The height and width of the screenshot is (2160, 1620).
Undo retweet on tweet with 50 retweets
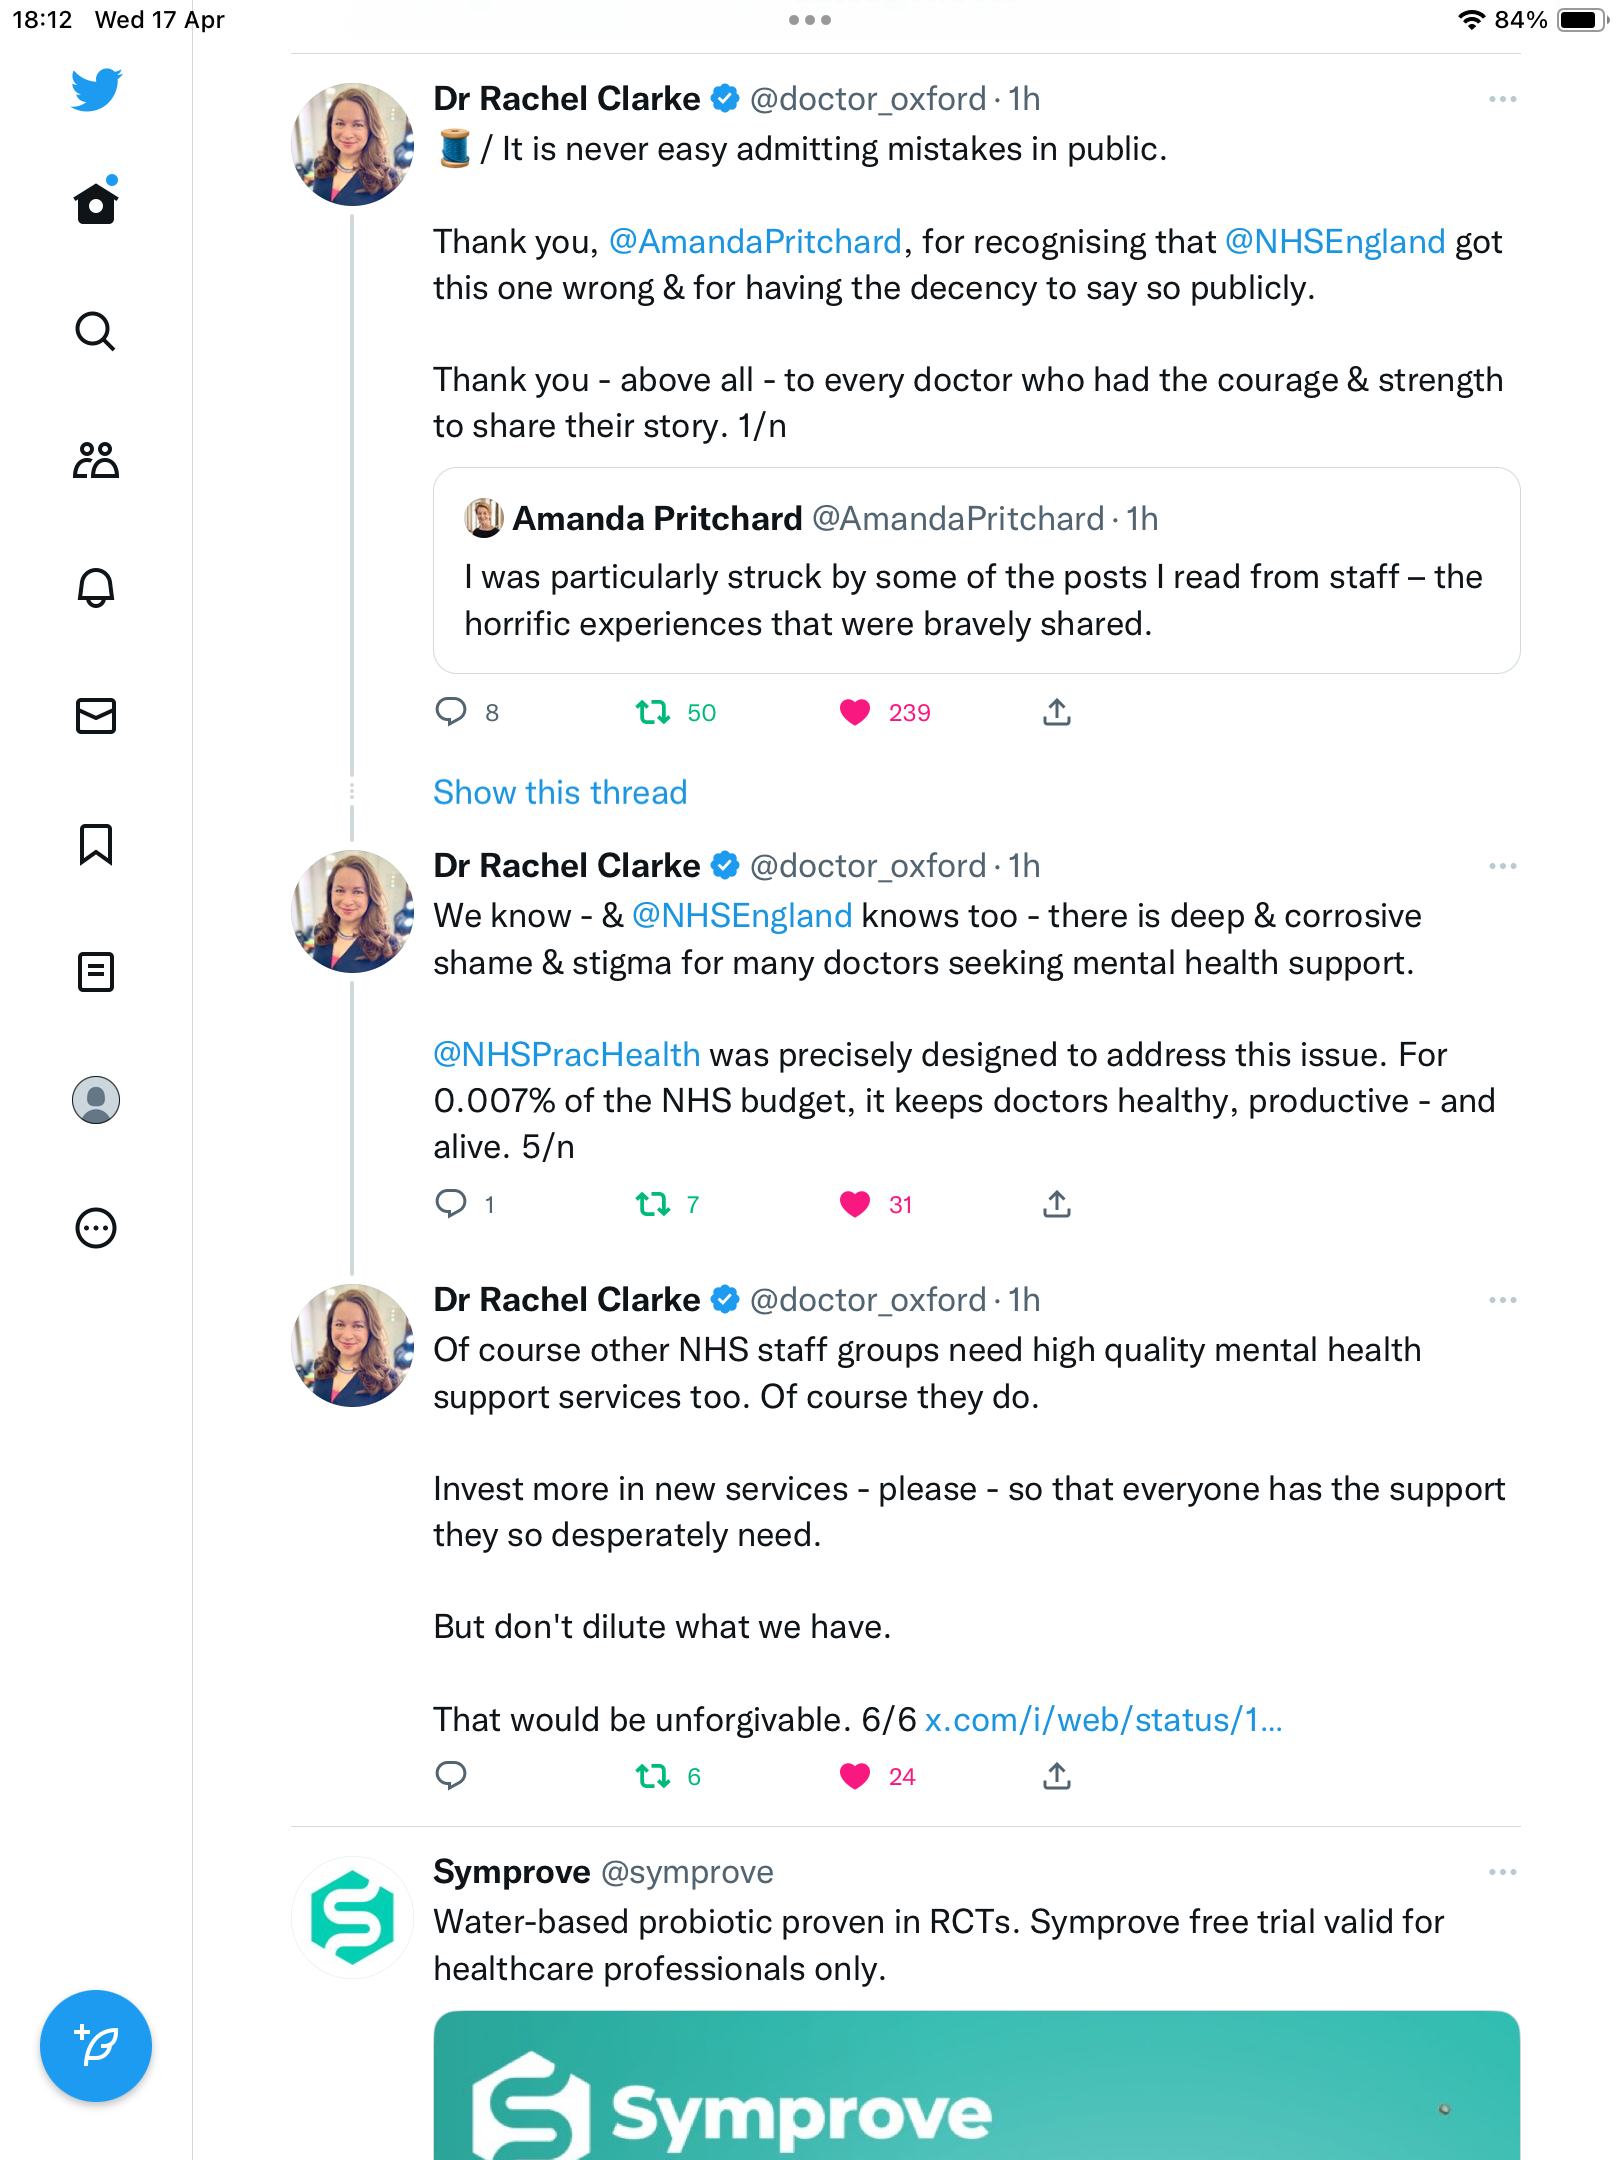653,712
